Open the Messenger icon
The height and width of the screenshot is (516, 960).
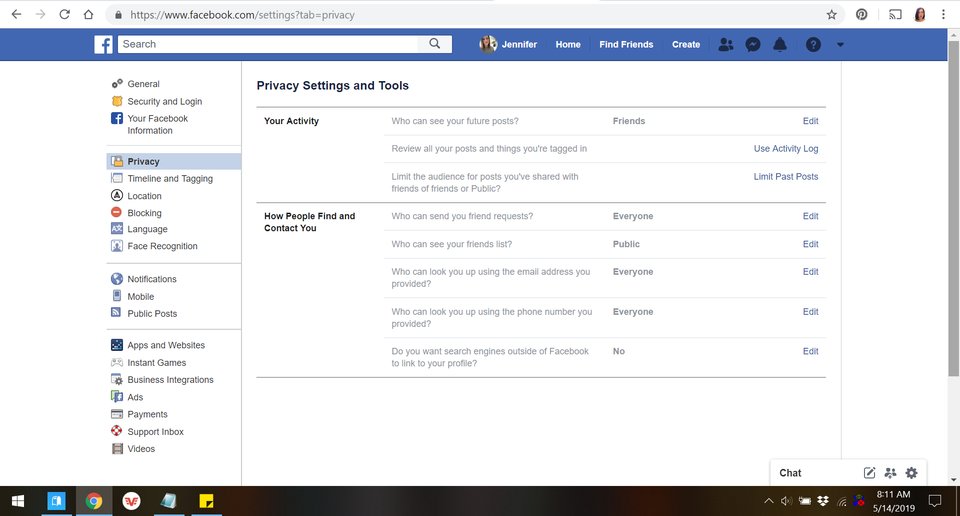point(753,44)
